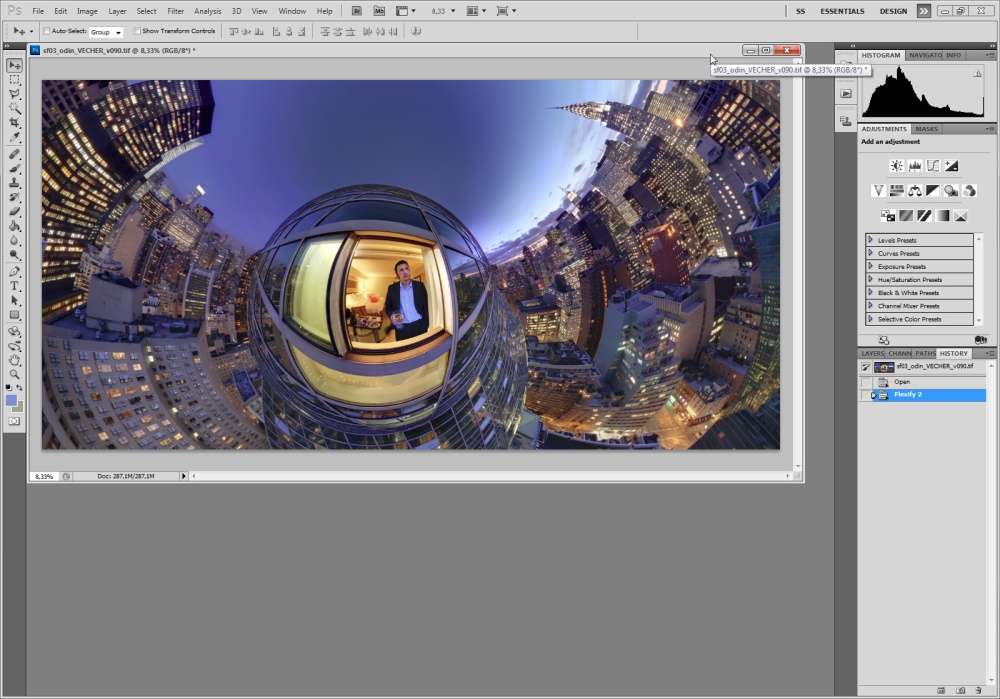Add a Brightness/Contrast adjustment
Screen dimensions: 1000x699
(896, 166)
